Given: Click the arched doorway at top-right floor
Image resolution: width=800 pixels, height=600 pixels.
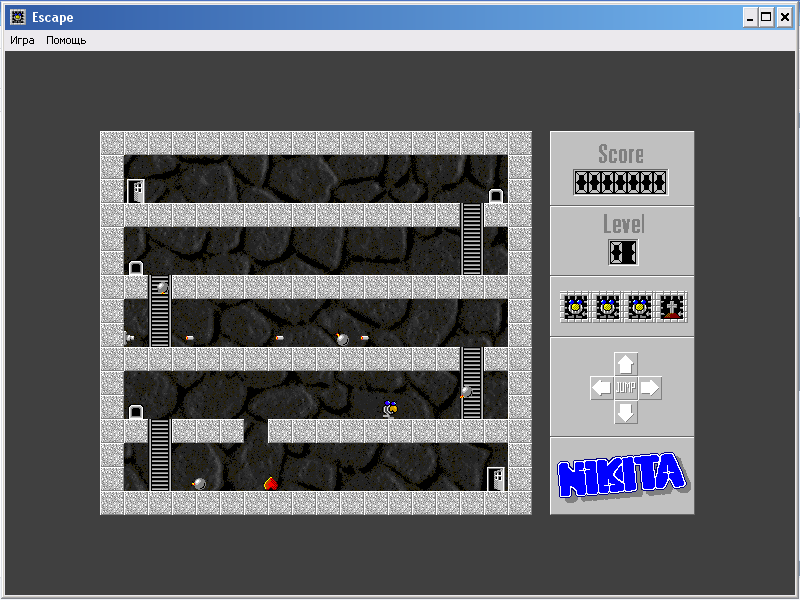Looking at the screenshot, I should [496, 195].
